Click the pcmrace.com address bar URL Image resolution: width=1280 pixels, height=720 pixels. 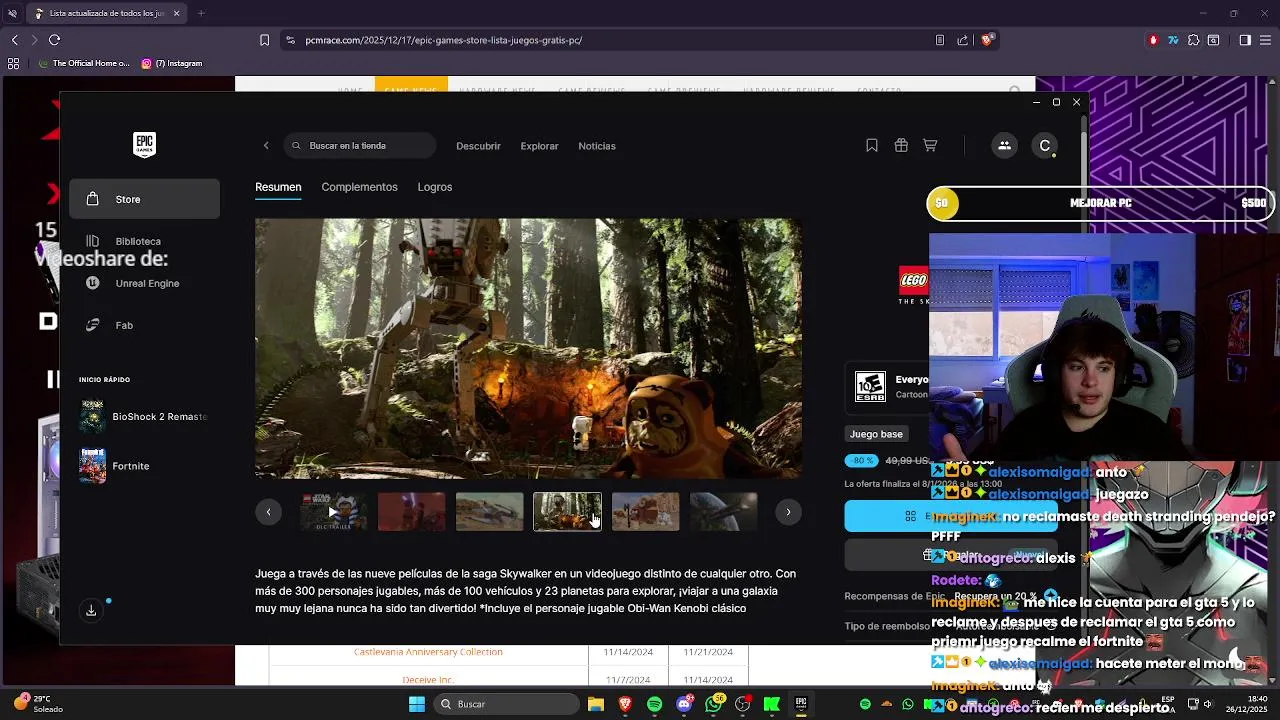(x=444, y=40)
